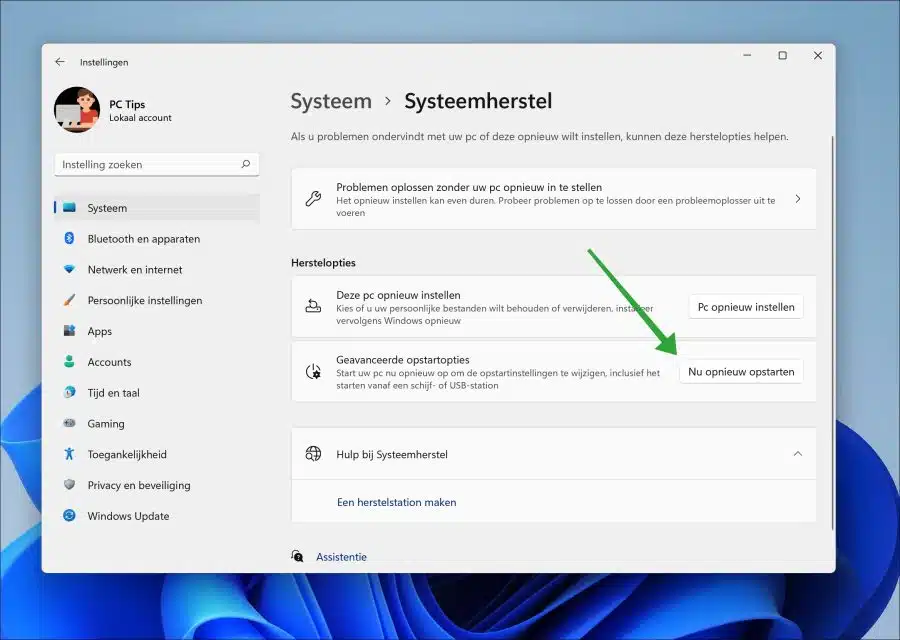Viewport: 900px width, 640px height.
Task: Open the Assistentie link
Action: pos(341,557)
